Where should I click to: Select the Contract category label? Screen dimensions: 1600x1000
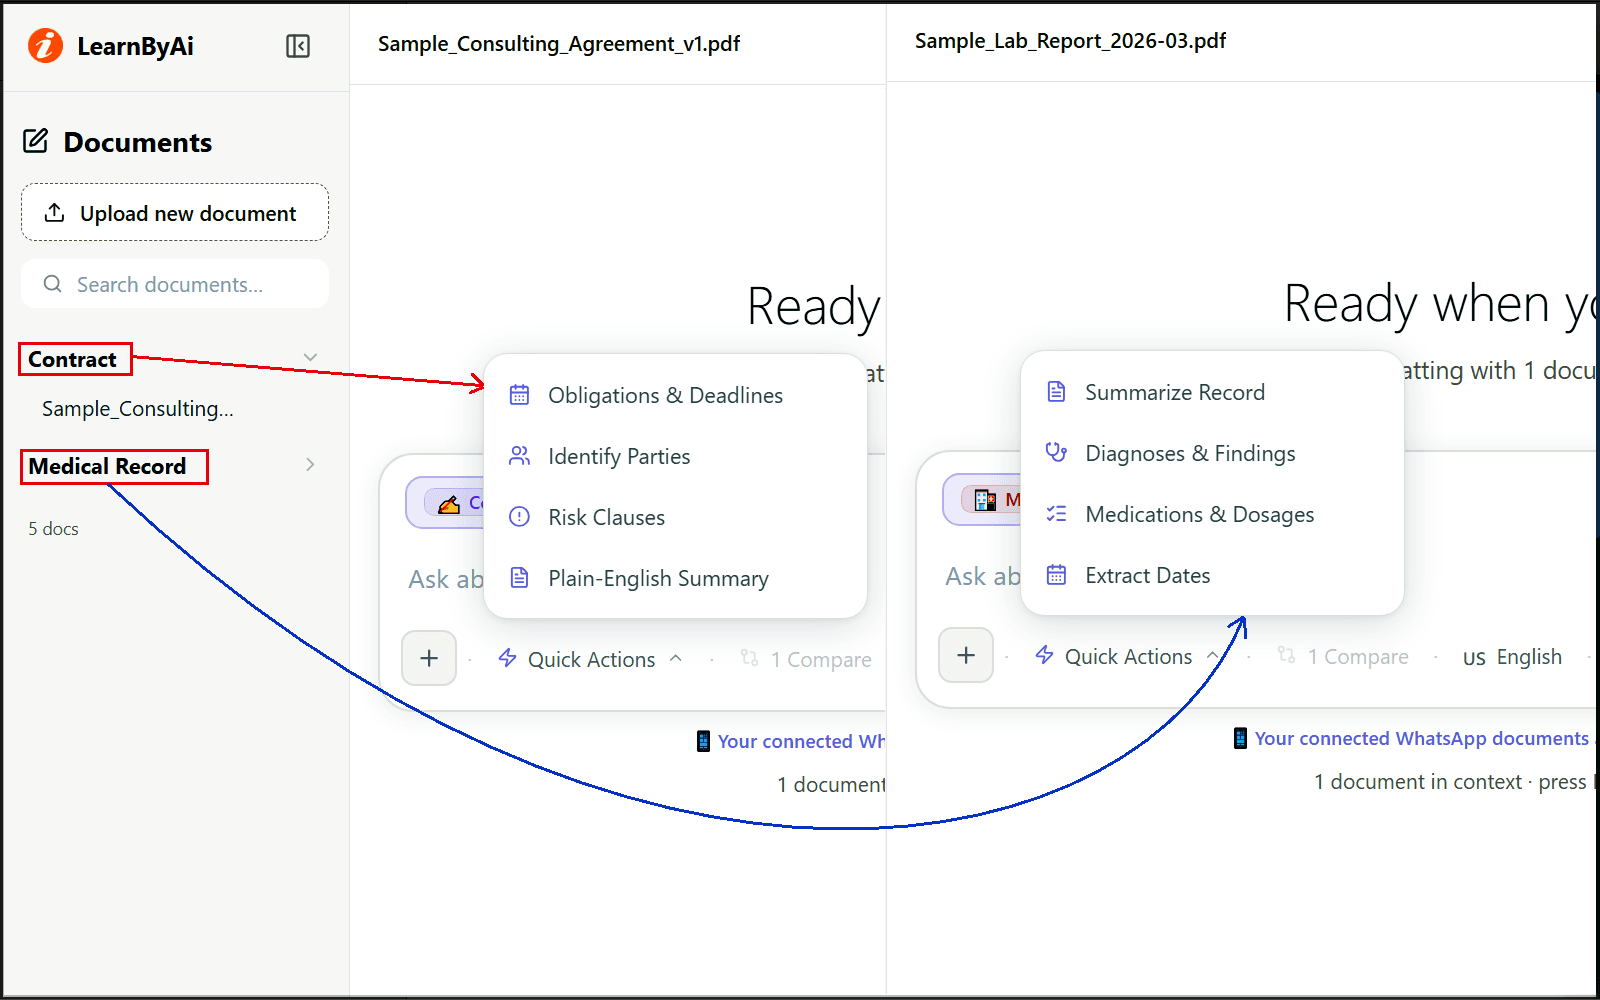tap(73, 359)
